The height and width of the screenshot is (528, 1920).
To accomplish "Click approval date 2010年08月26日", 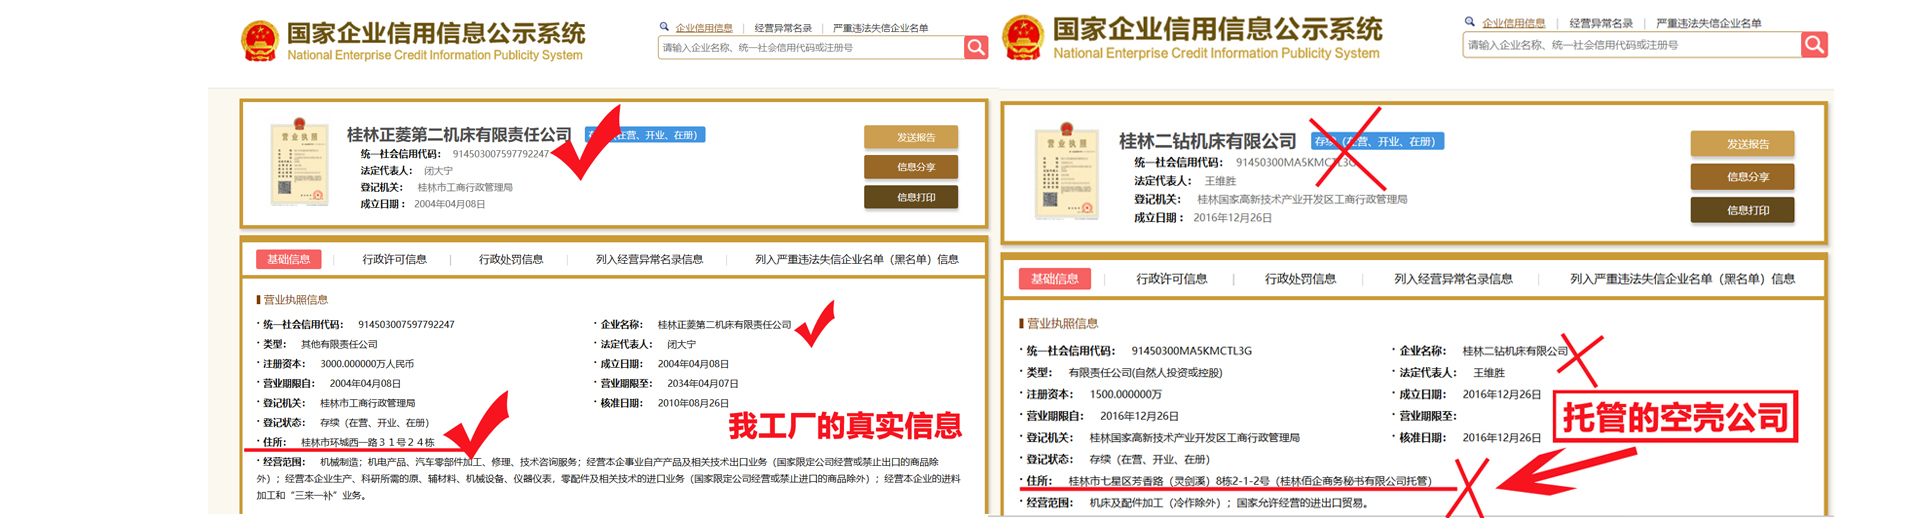I will (693, 403).
